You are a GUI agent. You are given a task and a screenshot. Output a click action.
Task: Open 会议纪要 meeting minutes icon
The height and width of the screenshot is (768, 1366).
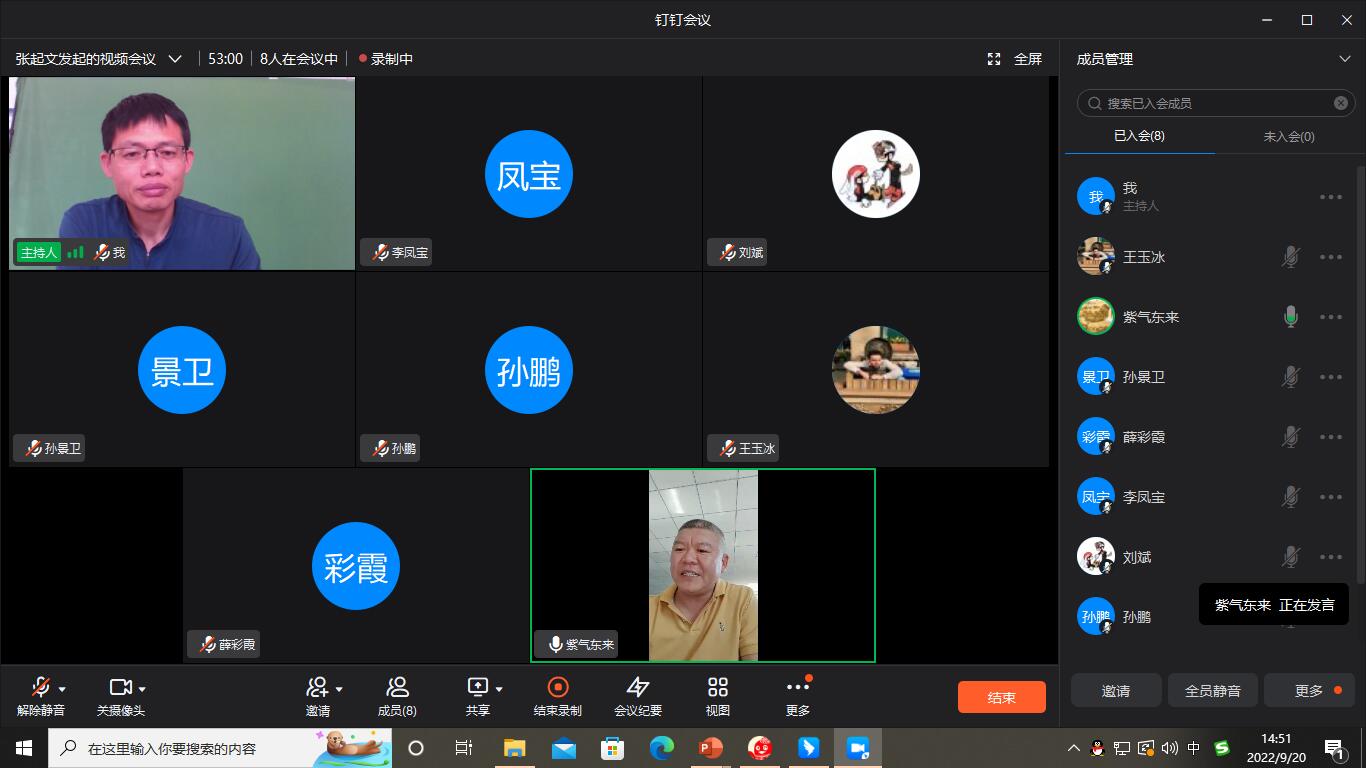pyautogui.click(x=638, y=687)
